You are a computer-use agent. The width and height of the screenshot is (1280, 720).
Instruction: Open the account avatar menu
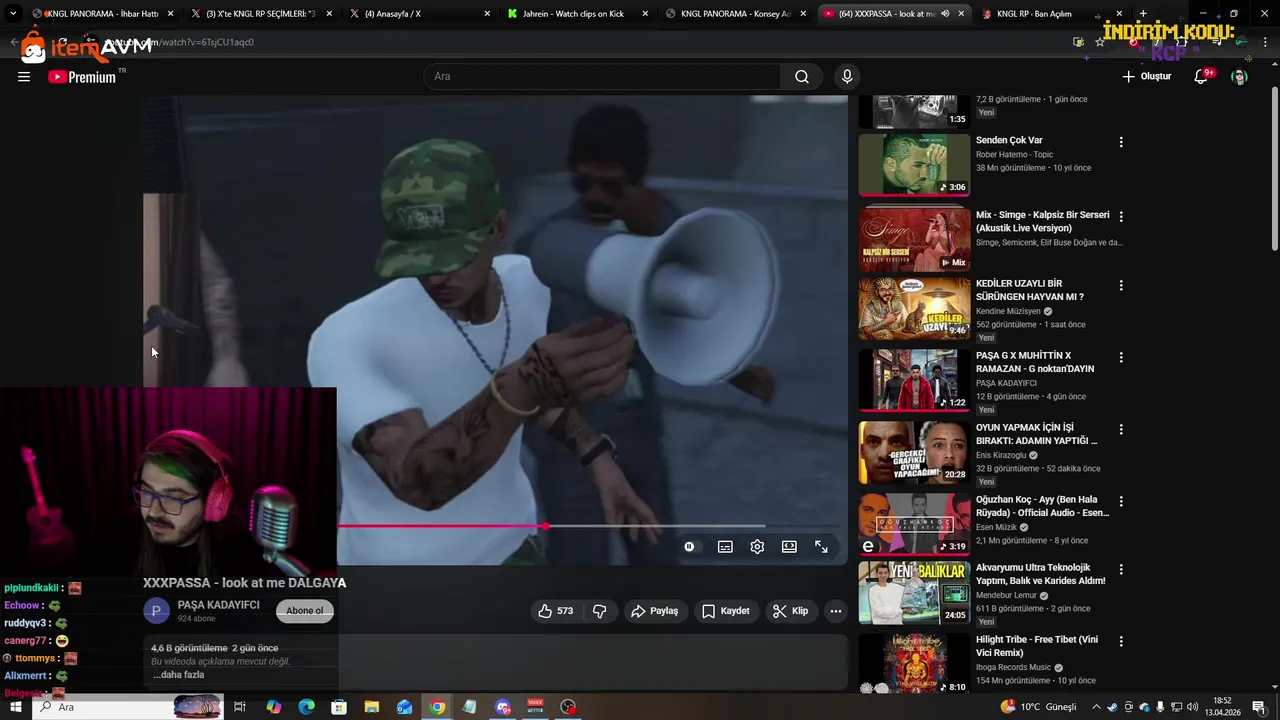pyautogui.click(x=1239, y=77)
